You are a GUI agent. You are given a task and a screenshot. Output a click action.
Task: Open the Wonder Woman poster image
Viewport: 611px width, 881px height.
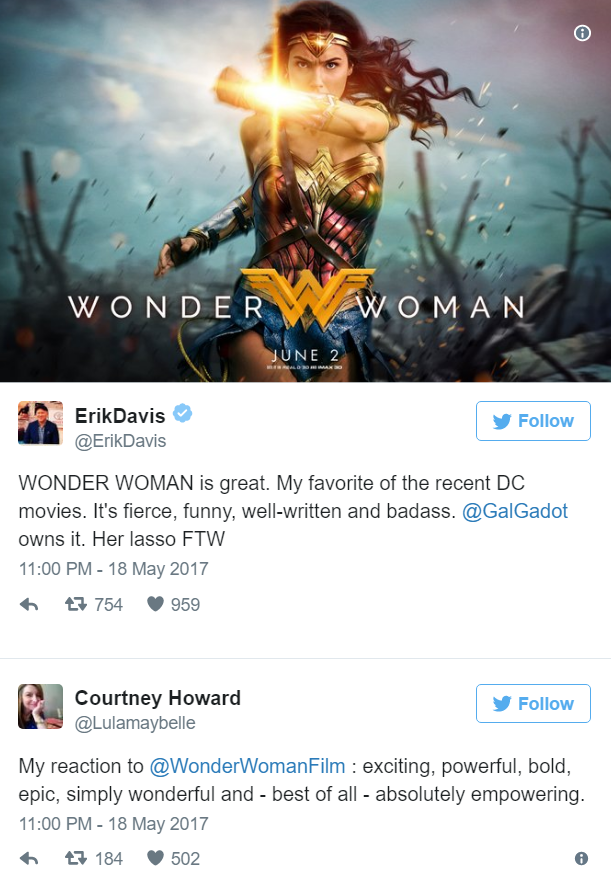point(305,191)
